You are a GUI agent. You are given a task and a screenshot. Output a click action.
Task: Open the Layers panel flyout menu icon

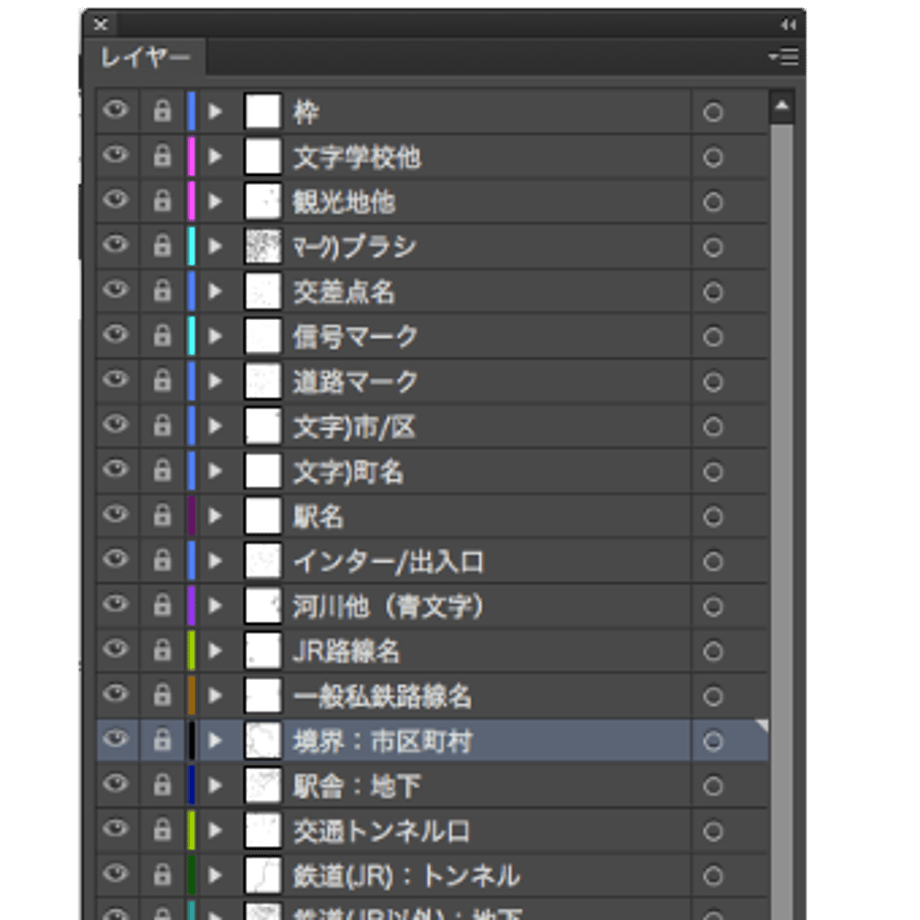[x=783, y=57]
